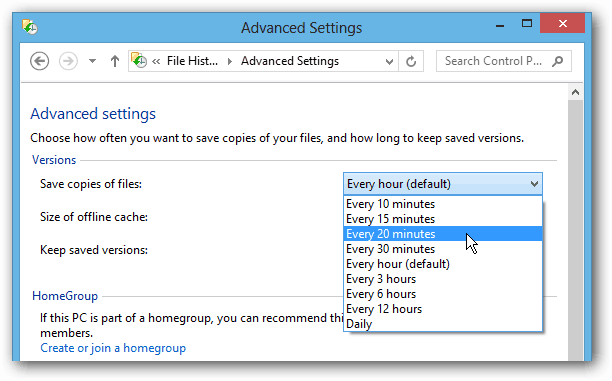Minimize the Advanced Settings window

[500, 25]
